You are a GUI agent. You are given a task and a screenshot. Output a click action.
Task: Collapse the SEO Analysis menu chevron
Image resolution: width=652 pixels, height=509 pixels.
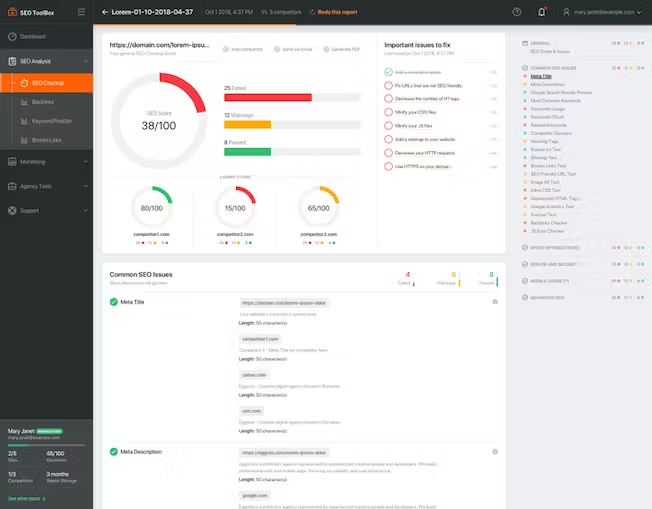coord(86,61)
